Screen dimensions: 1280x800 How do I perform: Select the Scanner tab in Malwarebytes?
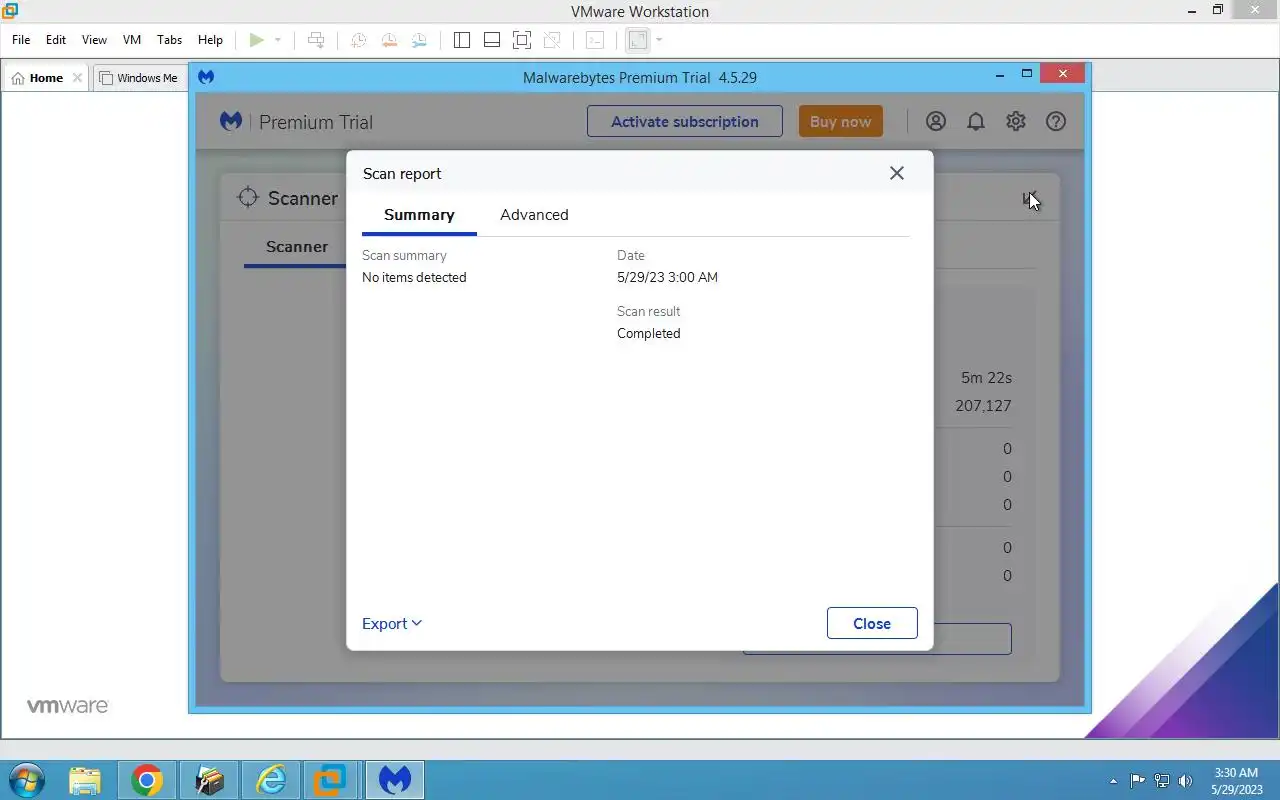[x=297, y=247]
